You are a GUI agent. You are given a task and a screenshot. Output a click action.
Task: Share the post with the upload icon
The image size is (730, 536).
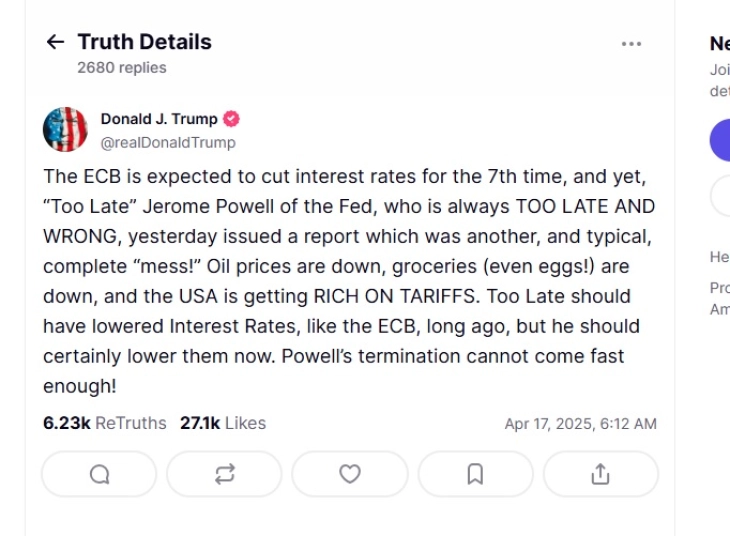[600, 474]
